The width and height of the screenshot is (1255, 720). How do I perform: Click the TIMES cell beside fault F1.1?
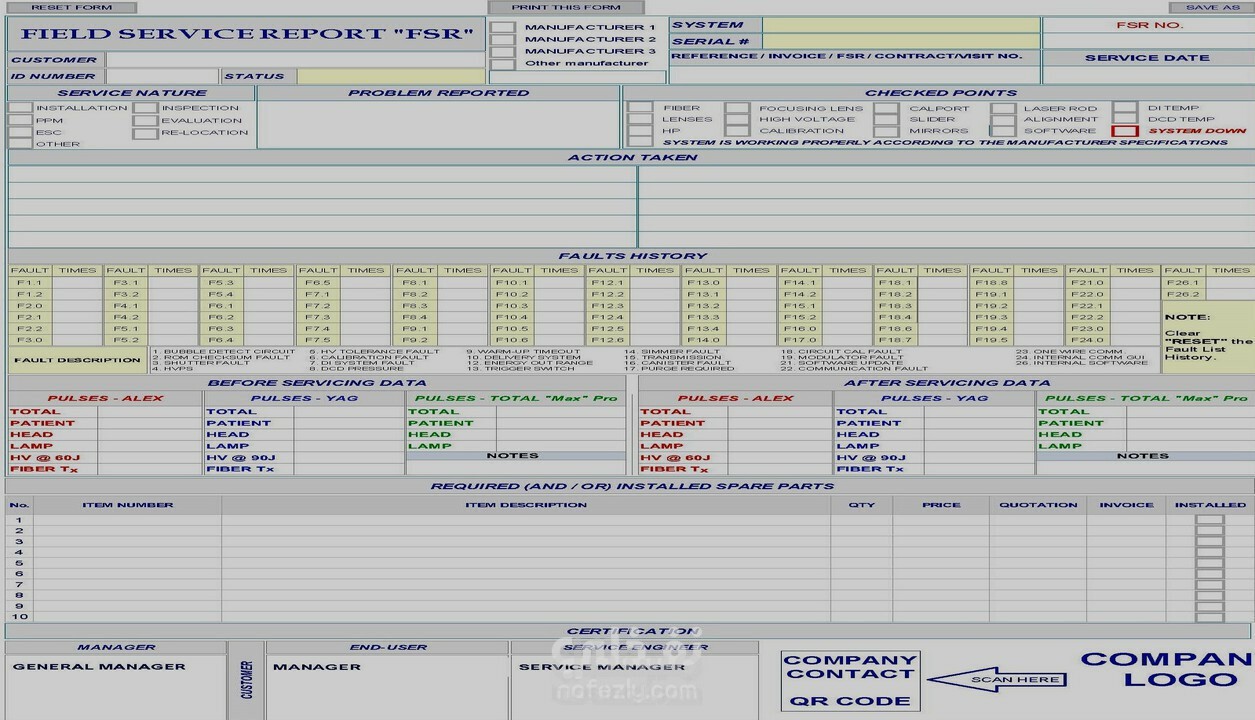click(x=77, y=283)
